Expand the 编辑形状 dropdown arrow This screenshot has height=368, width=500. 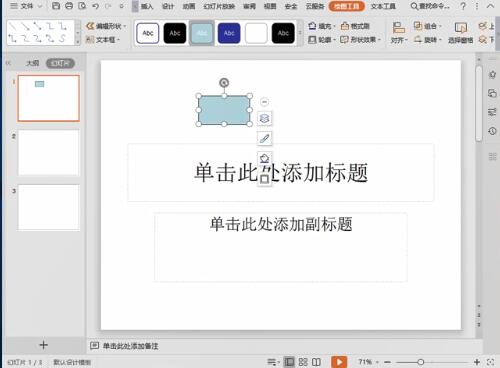(125, 26)
